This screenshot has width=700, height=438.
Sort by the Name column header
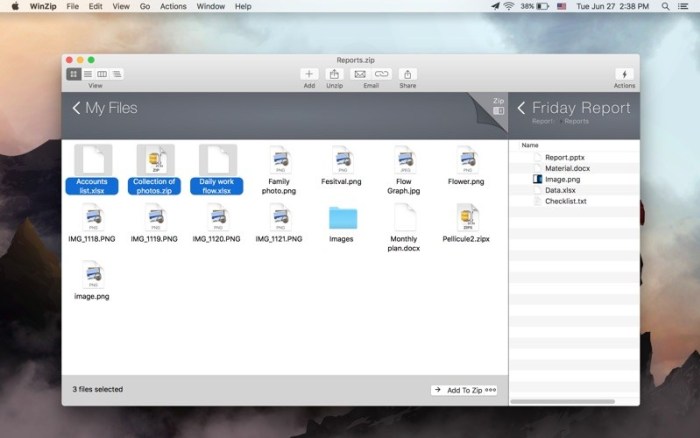(x=530, y=145)
